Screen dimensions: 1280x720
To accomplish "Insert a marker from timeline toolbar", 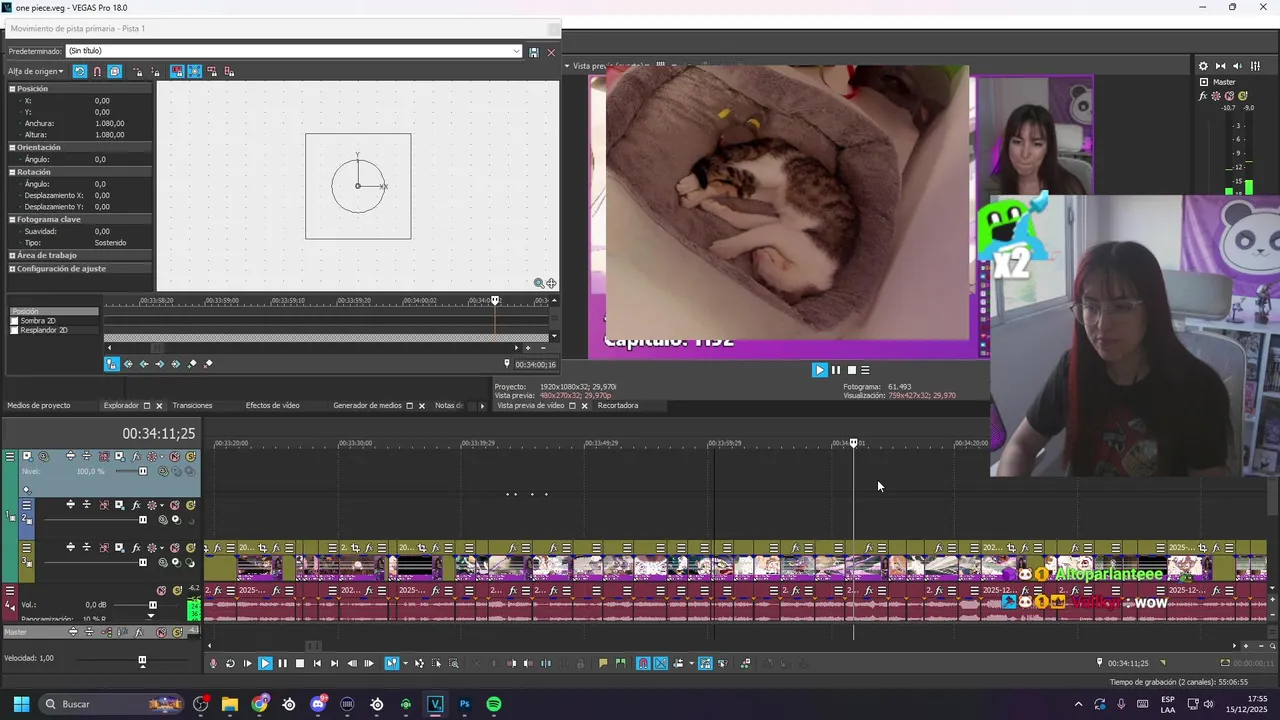I will pos(603,663).
